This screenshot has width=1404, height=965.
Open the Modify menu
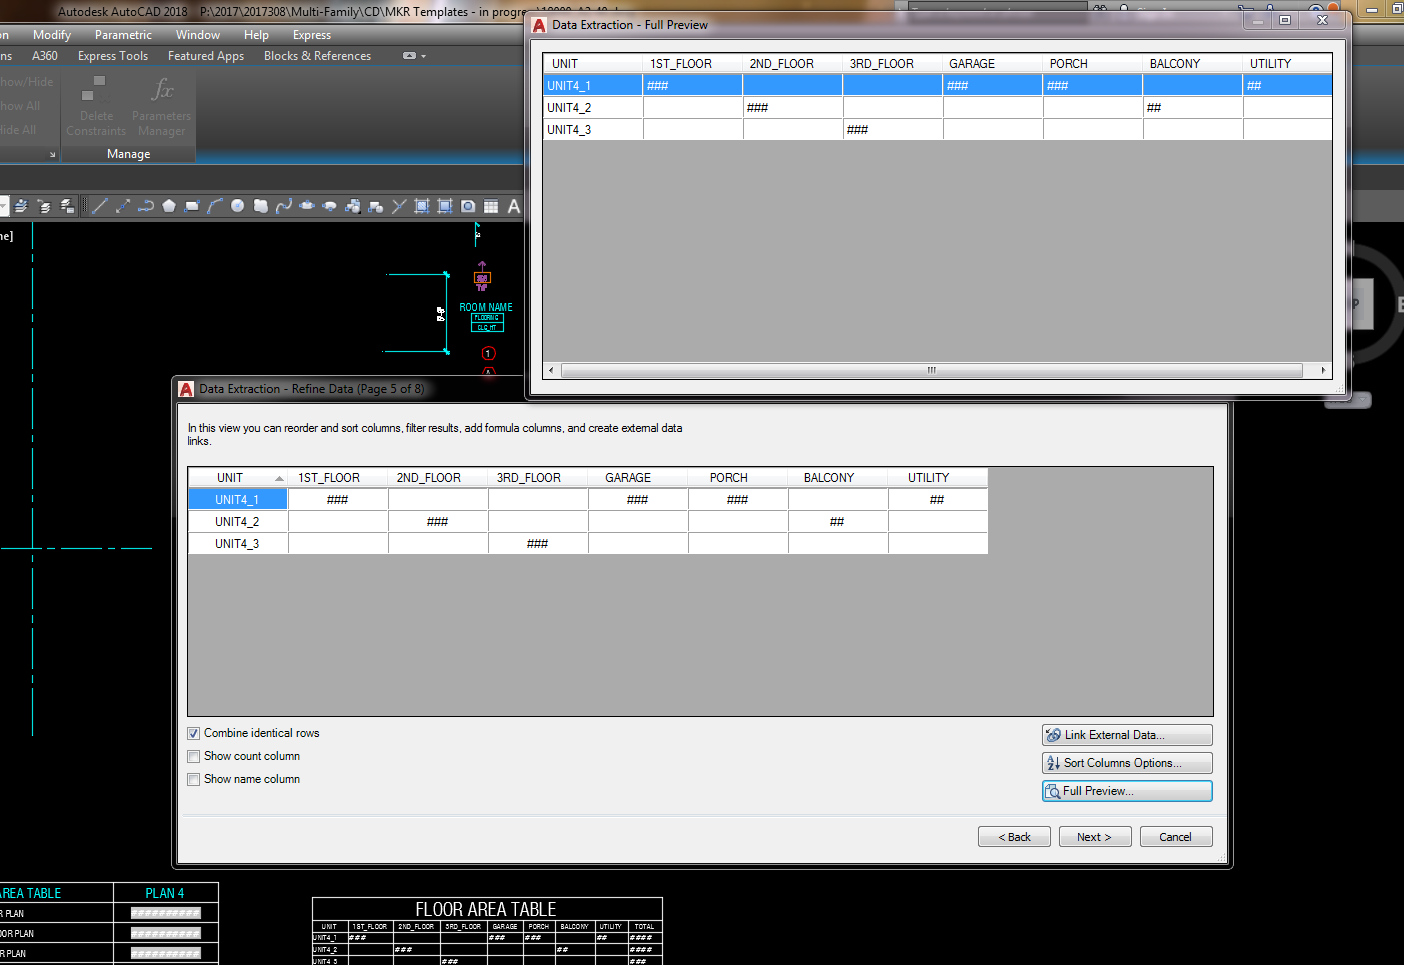51,34
